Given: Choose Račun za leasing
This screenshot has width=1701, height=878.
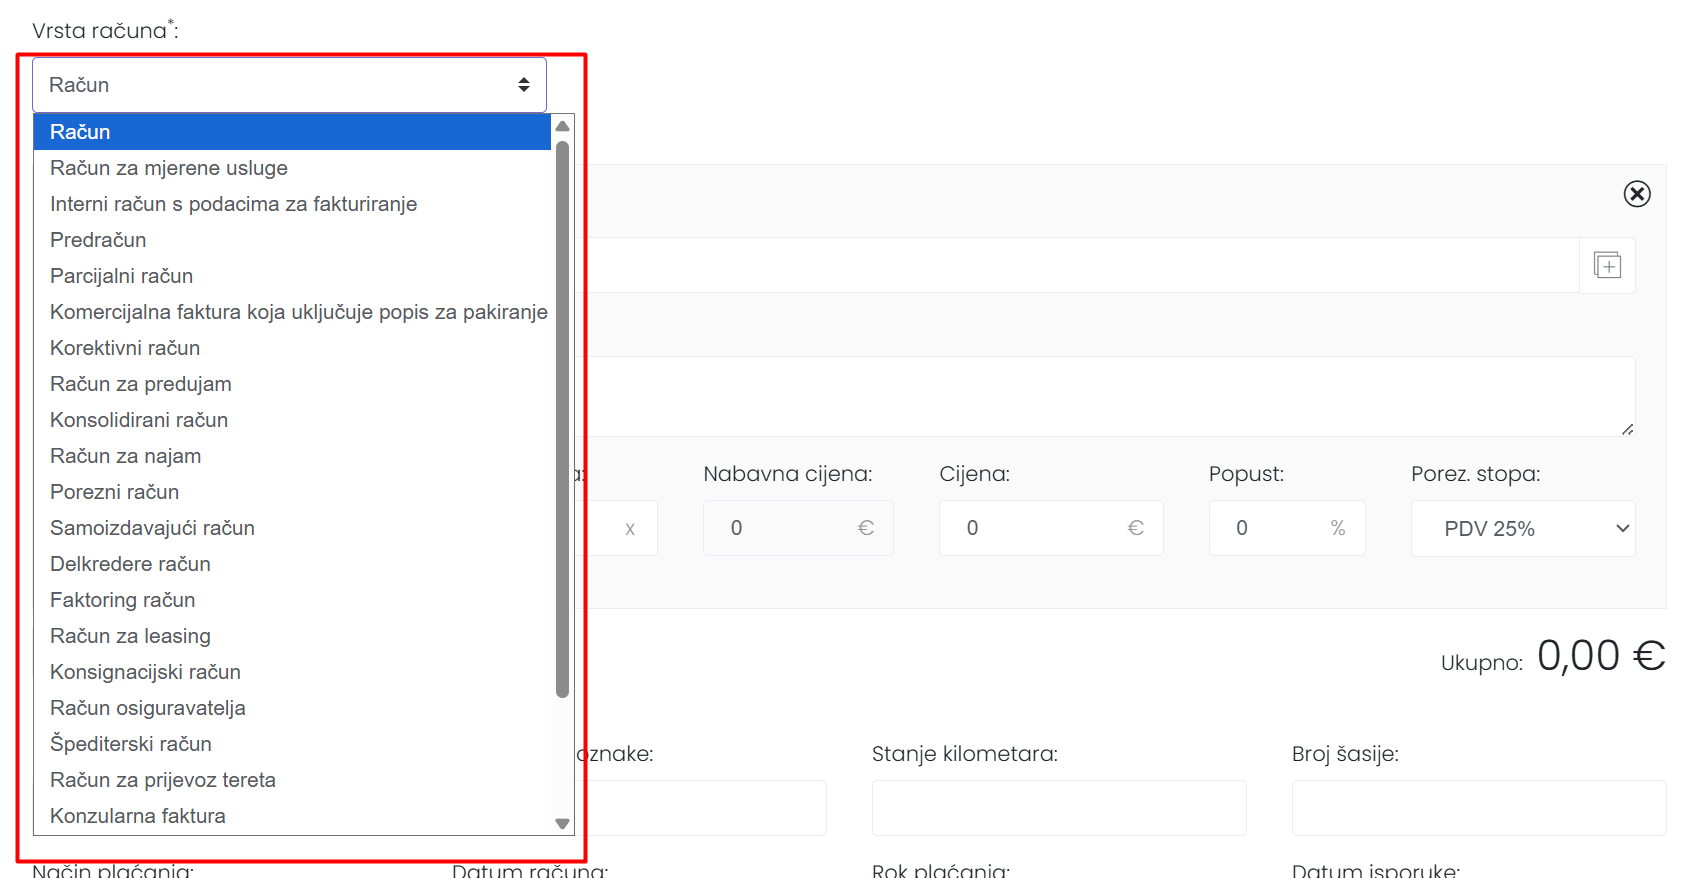Looking at the screenshot, I should point(292,636).
